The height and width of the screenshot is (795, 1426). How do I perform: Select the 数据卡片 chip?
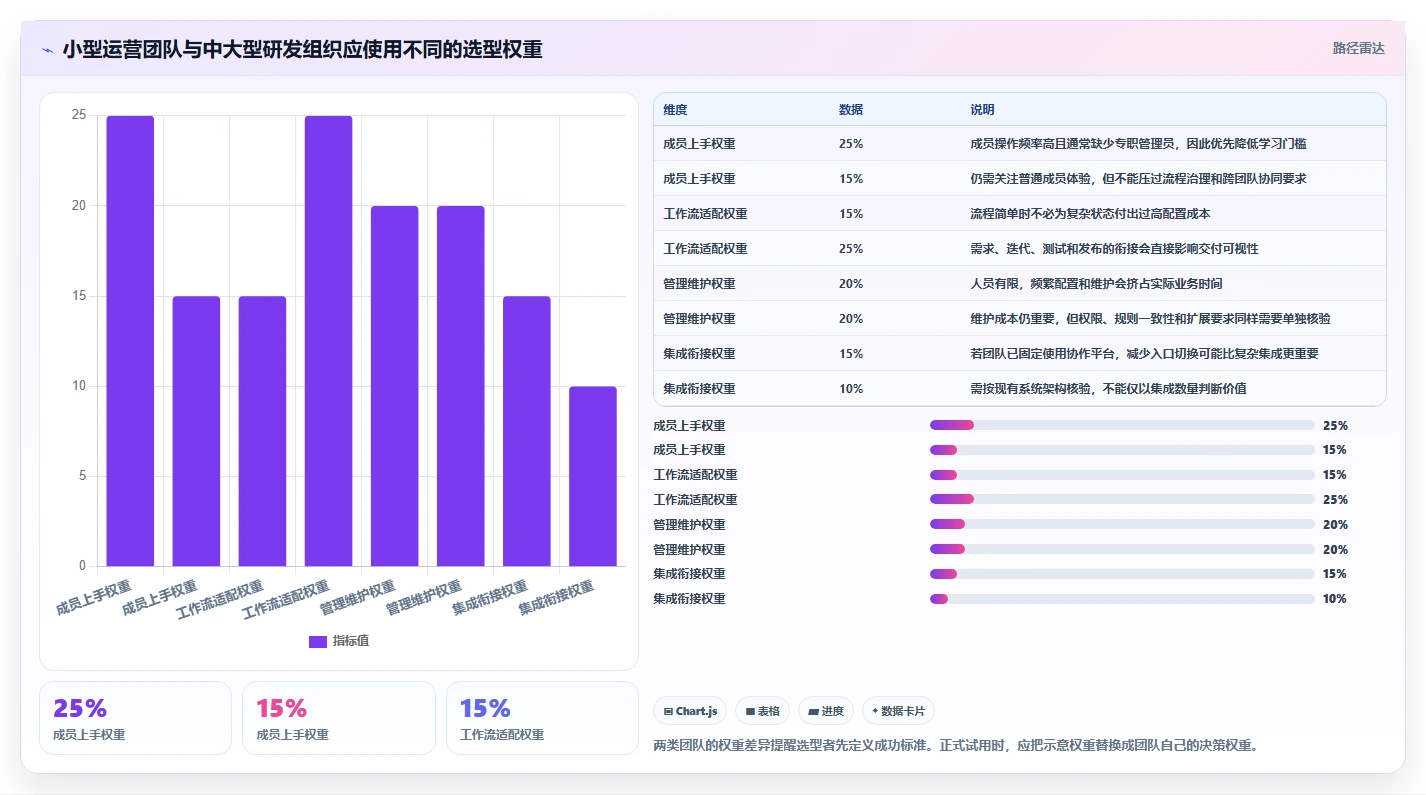(x=898, y=712)
